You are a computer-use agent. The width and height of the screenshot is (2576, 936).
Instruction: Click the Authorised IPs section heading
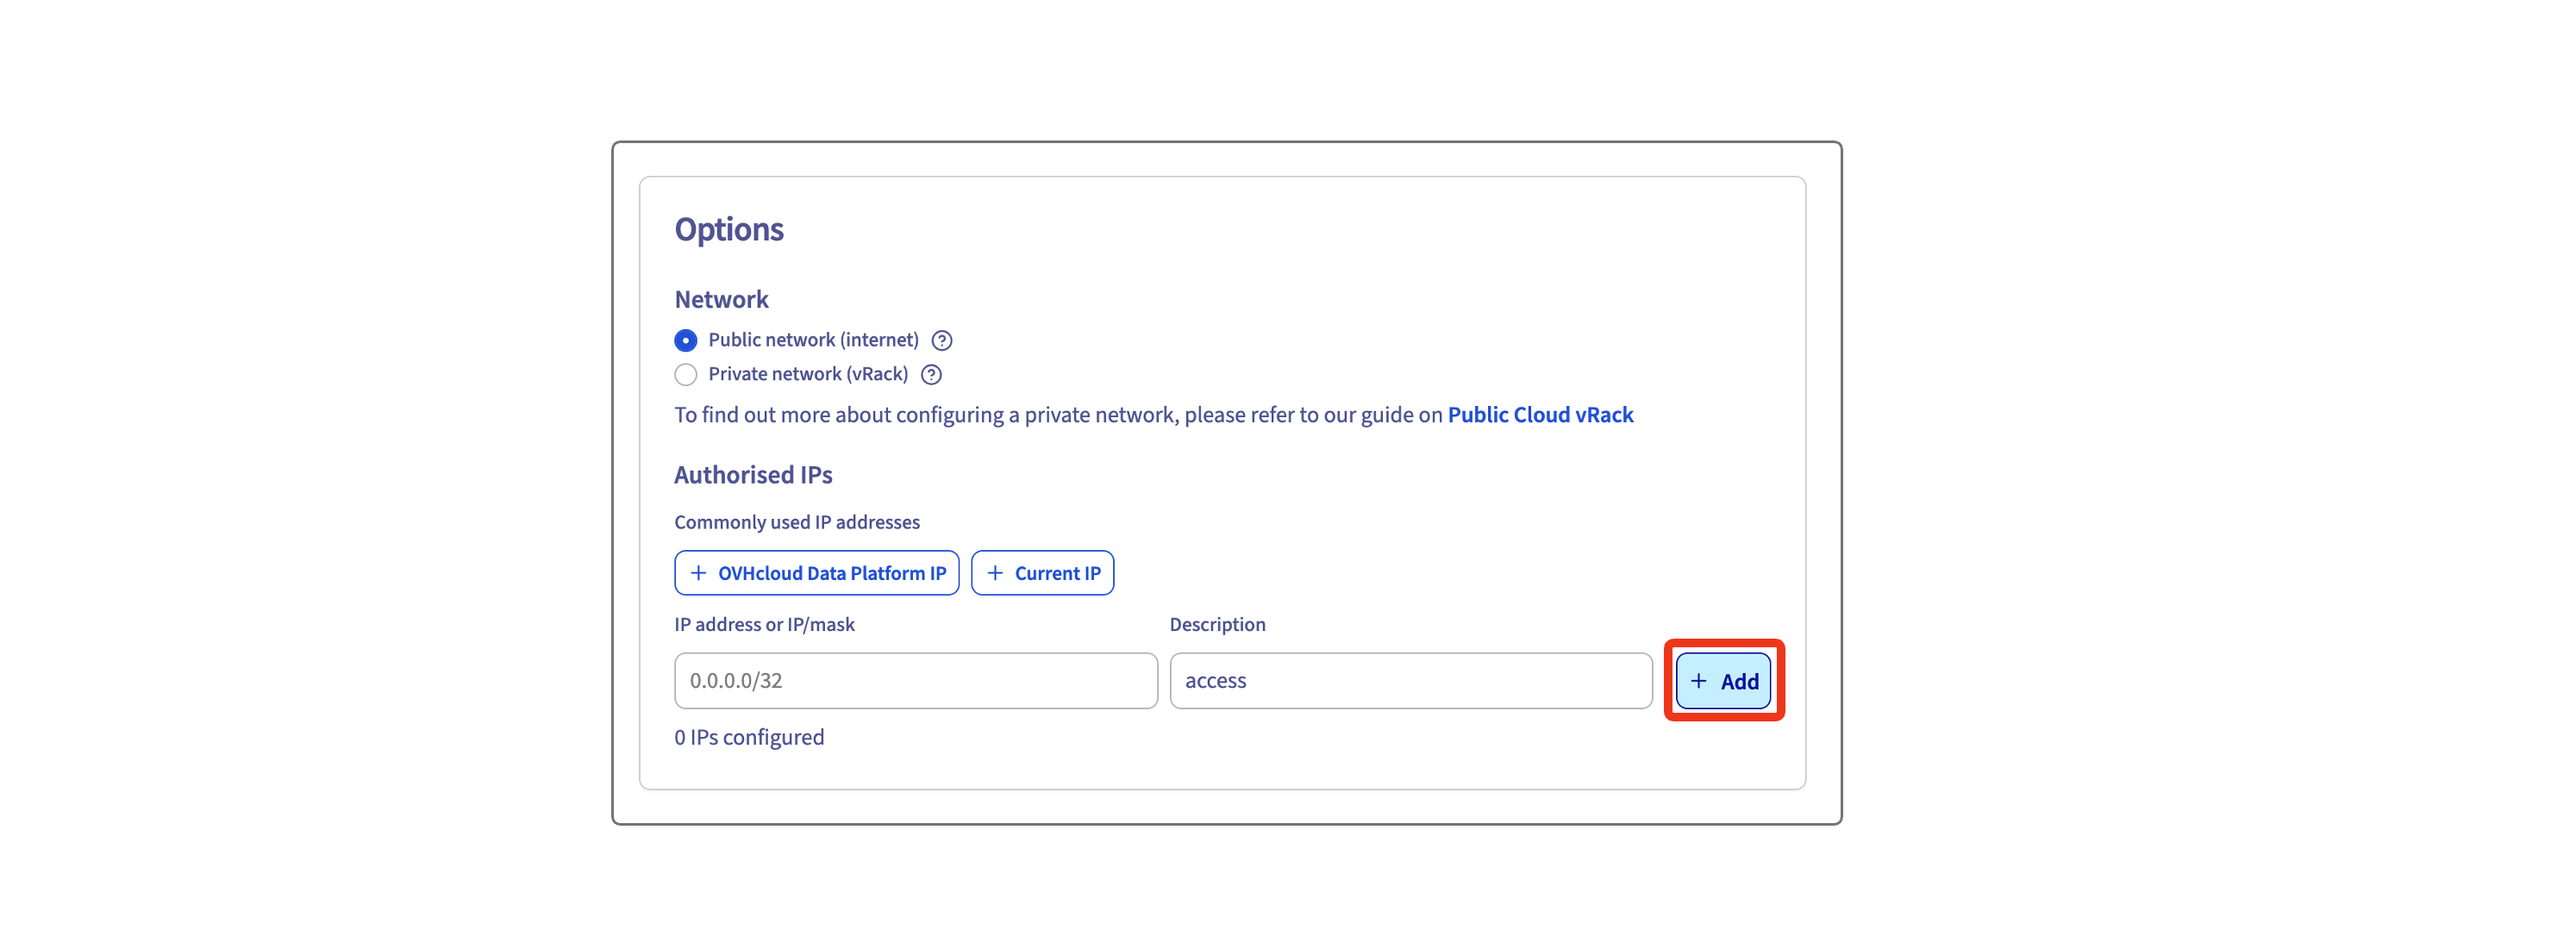click(x=752, y=475)
